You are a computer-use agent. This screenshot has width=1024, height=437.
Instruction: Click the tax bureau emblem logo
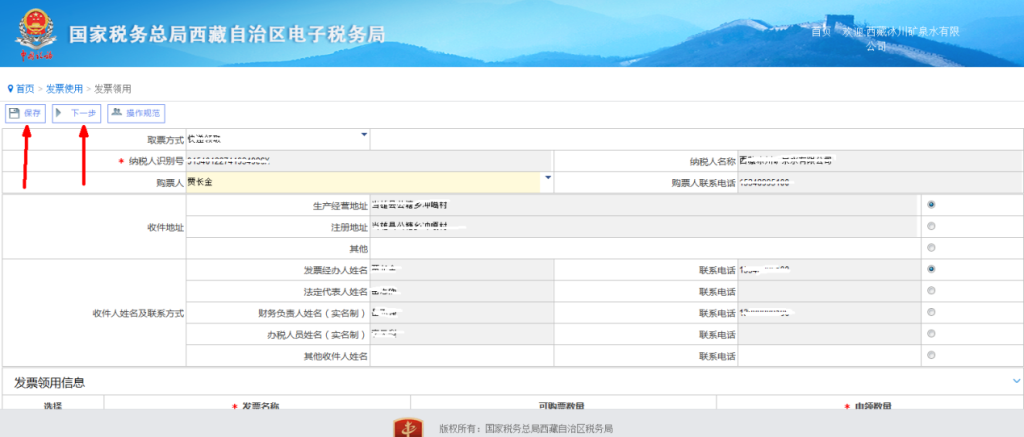click(36, 32)
